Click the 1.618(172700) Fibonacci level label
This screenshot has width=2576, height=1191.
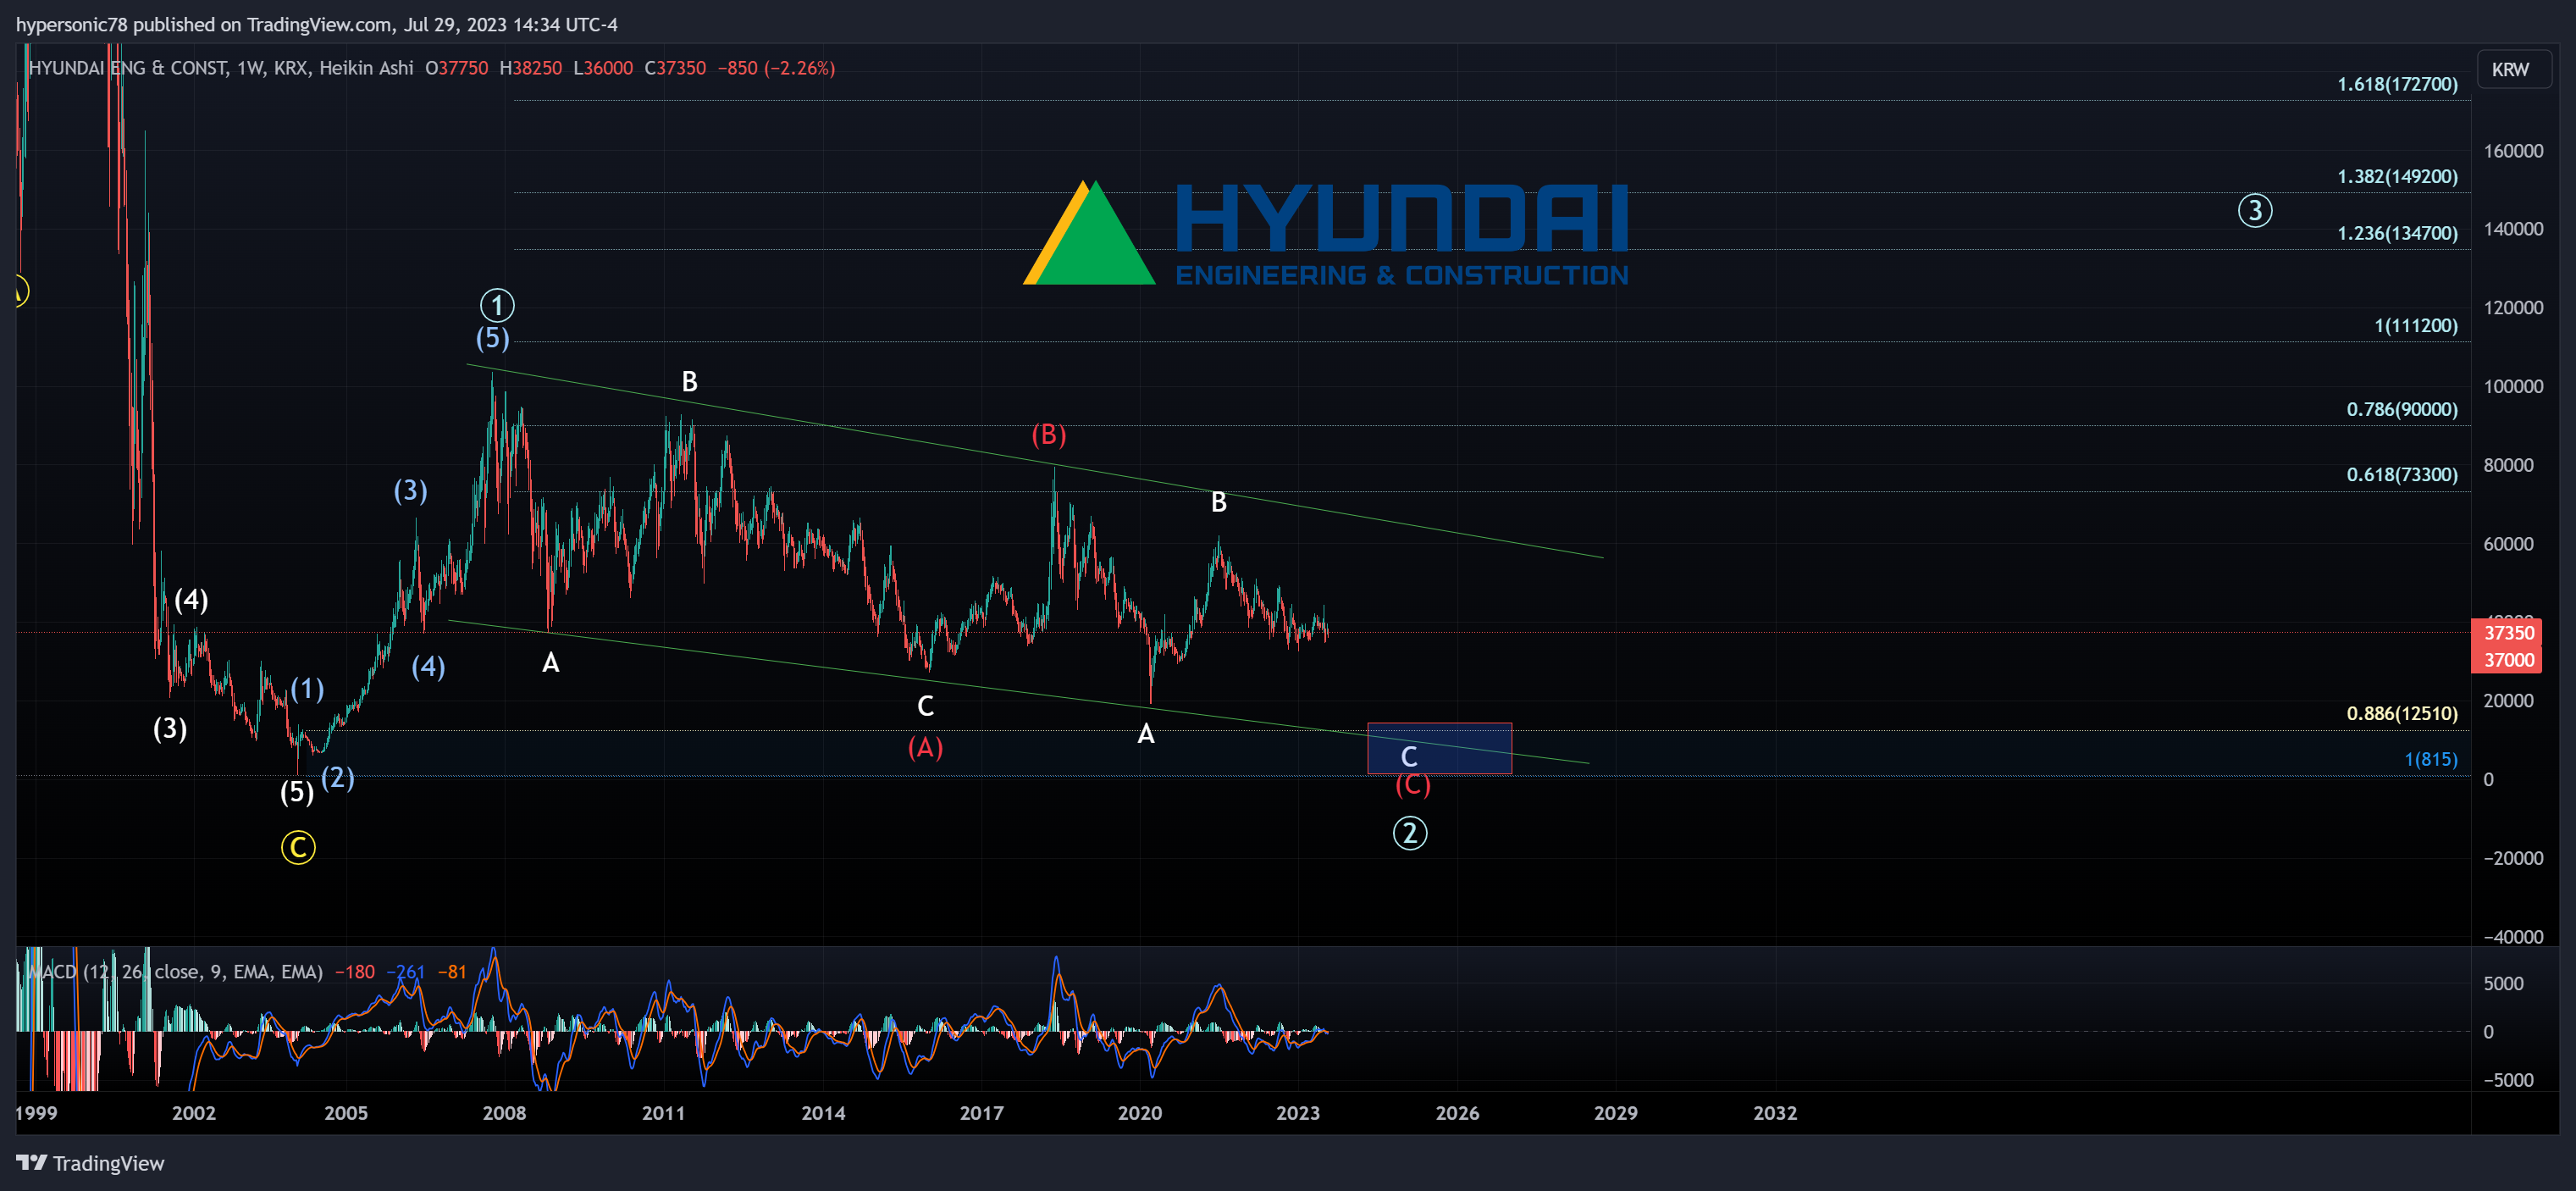click(2397, 84)
